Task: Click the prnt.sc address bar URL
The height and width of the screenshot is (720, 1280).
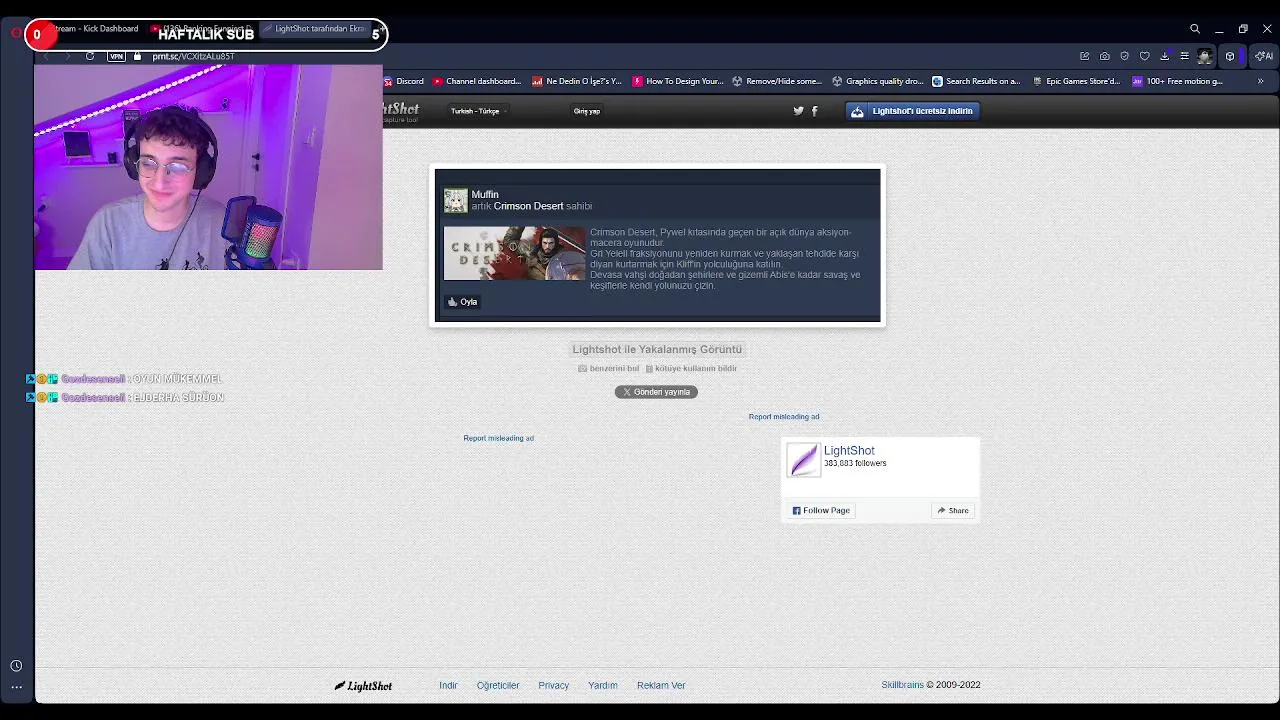Action: click(x=193, y=56)
